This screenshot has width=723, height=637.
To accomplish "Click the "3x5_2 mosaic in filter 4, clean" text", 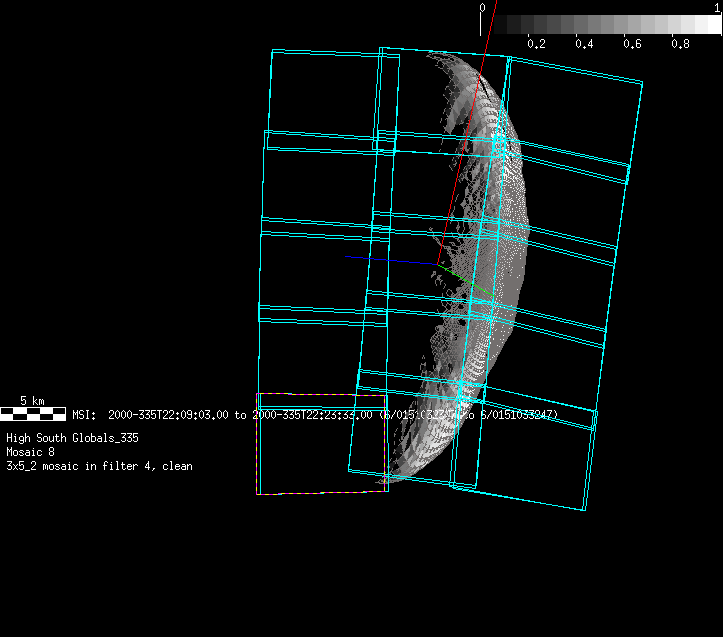I will [99, 466].
